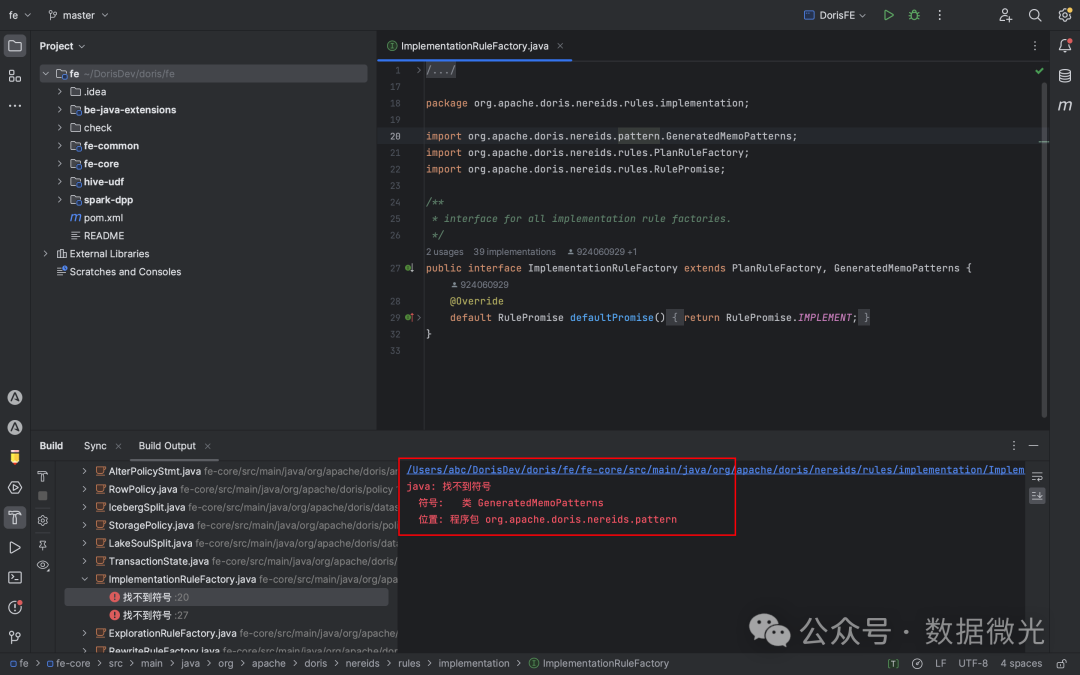The height and width of the screenshot is (675, 1080).
Task: Open the editor tab options menu
Action: point(1035,46)
